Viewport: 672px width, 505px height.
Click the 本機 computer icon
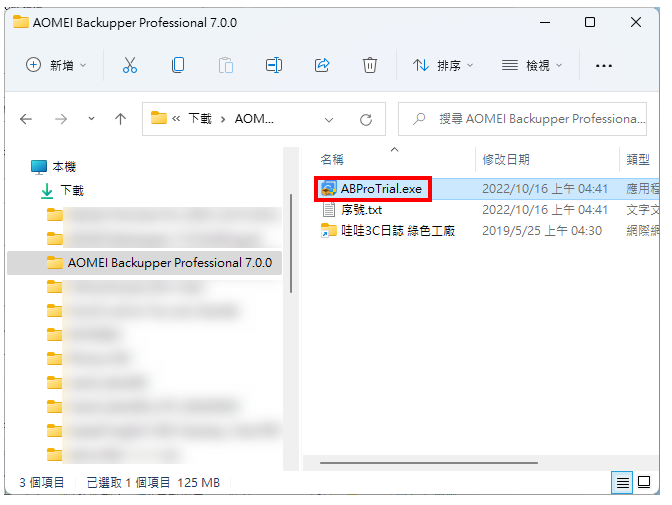click(39, 167)
